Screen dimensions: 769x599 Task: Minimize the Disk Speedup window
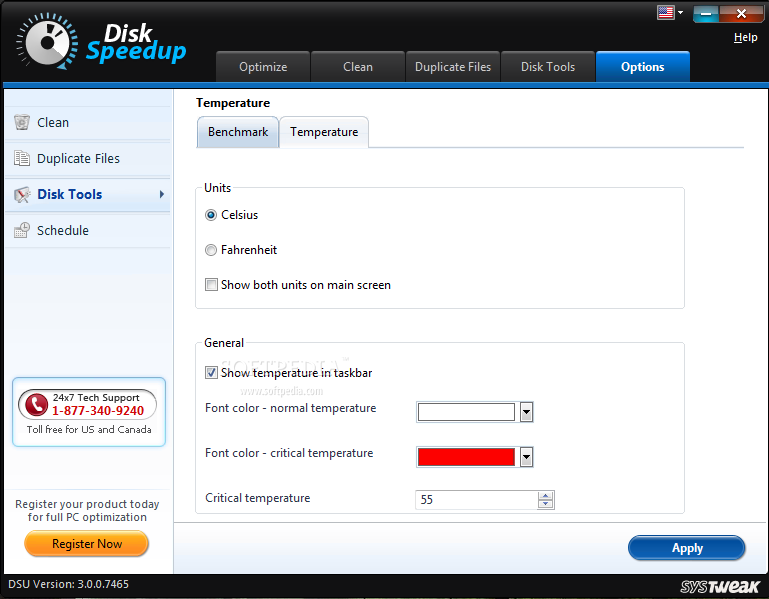click(x=706, y=14)
